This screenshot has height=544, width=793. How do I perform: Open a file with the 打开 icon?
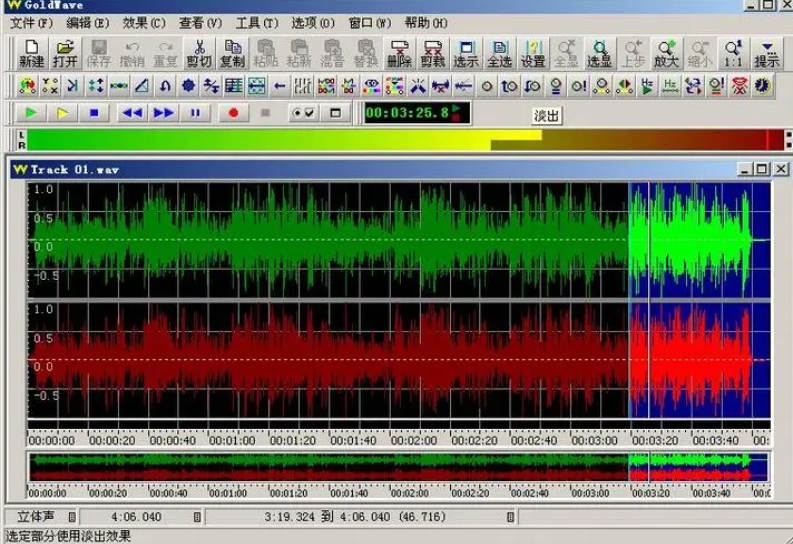click(x=65, y=54)
